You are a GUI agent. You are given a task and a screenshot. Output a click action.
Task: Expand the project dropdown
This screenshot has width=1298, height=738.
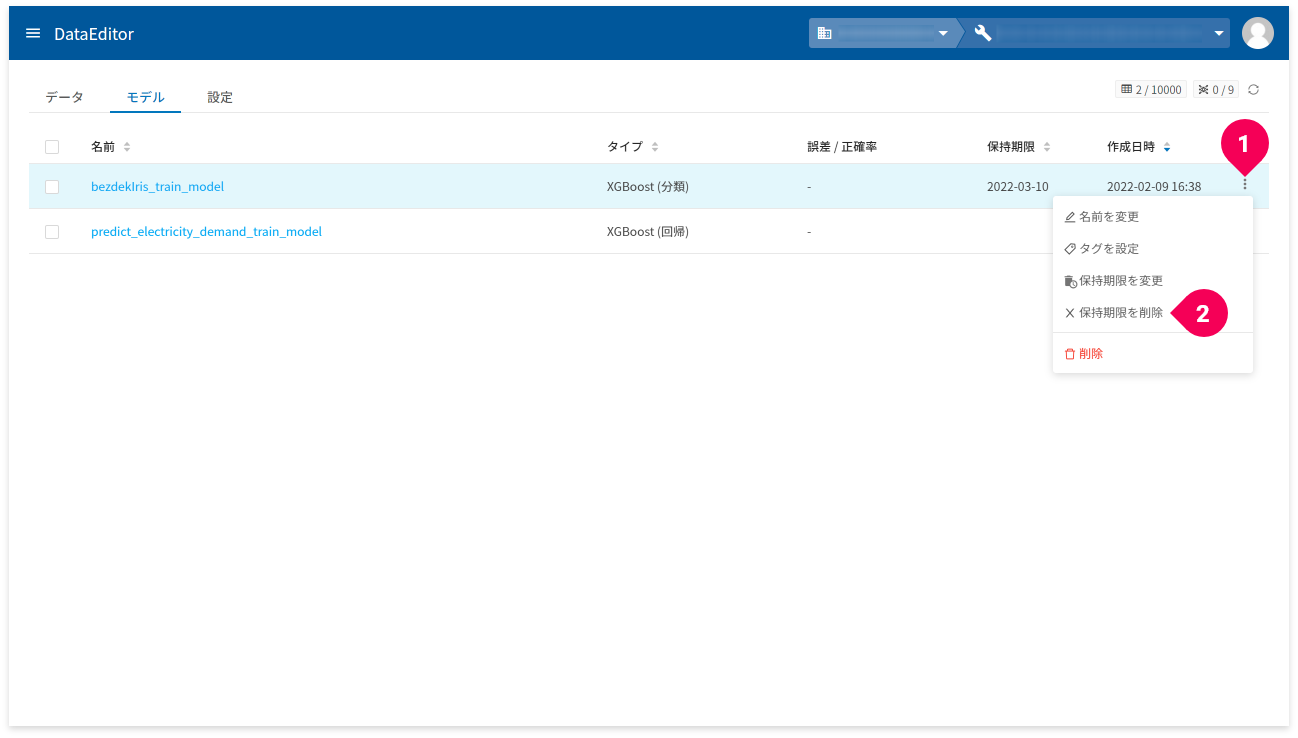[1219, 33]
